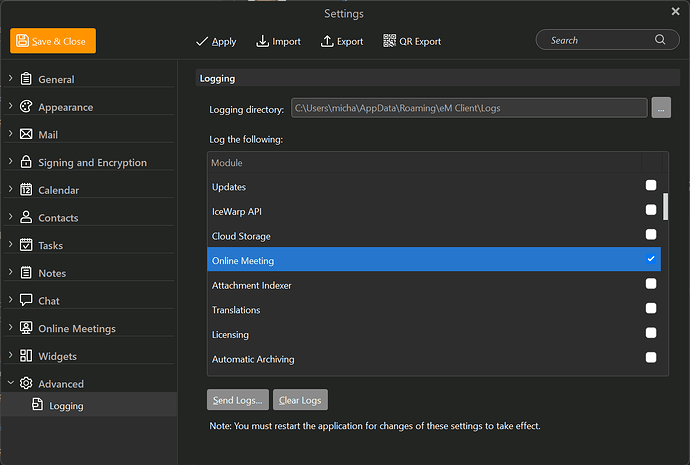The image size is (690, 465).
Task: Click the Mail envelope icon
Action: pyautogui.click(x=26, y=134)
